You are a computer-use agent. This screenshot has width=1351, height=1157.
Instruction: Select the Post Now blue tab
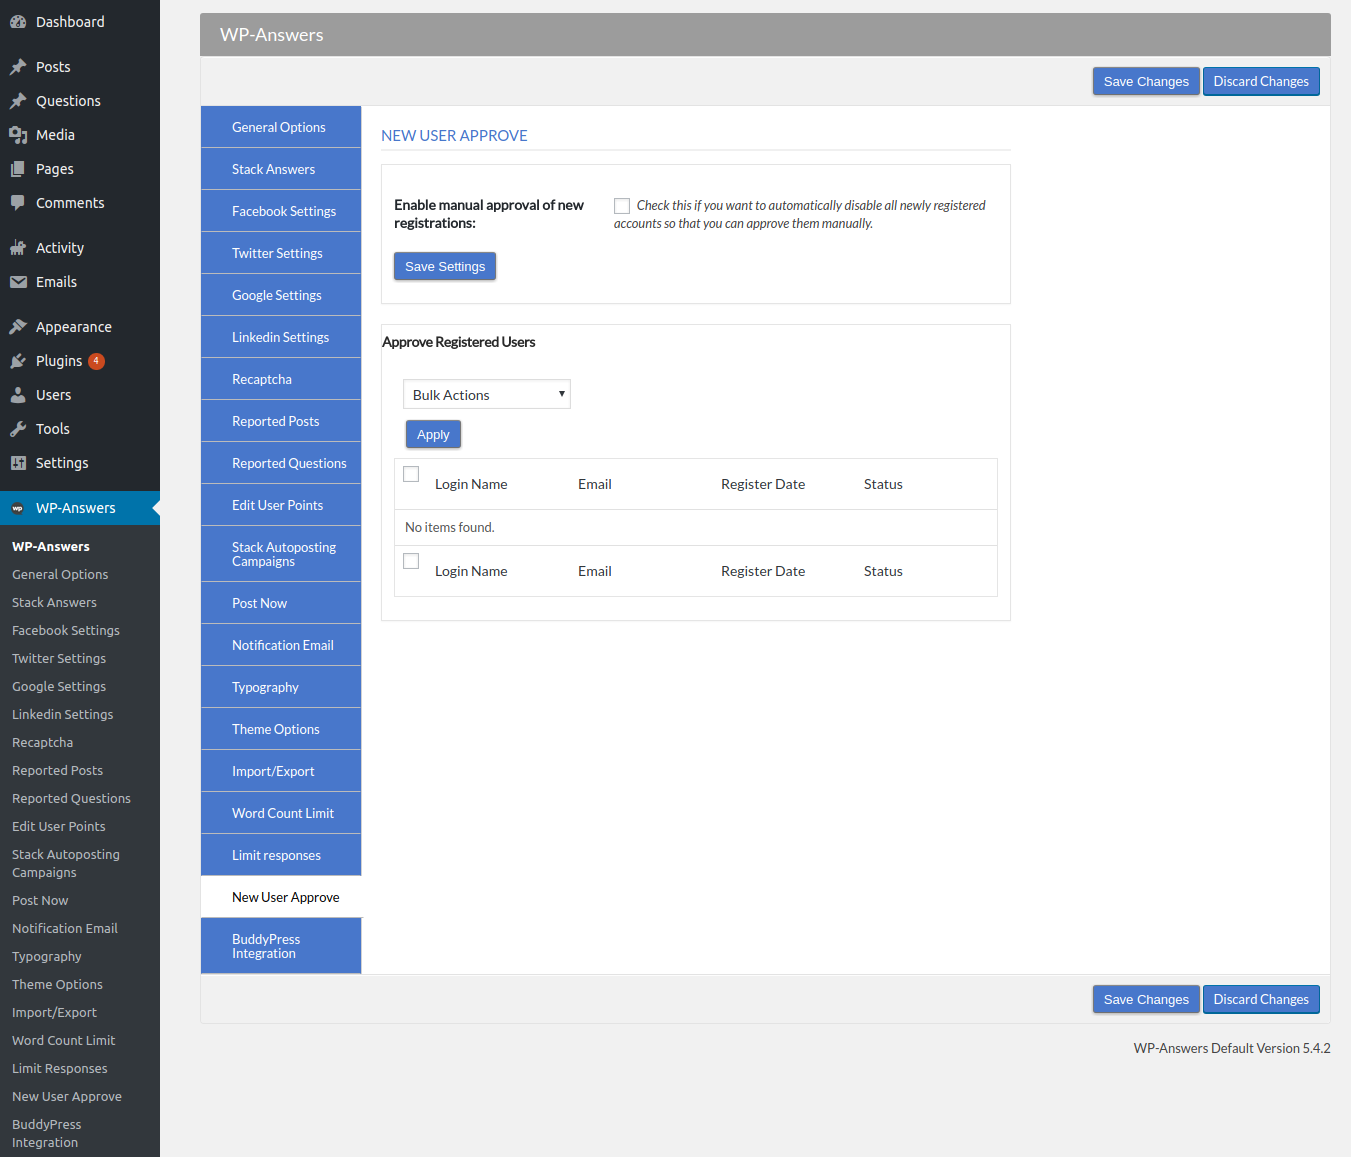(281, 603)
